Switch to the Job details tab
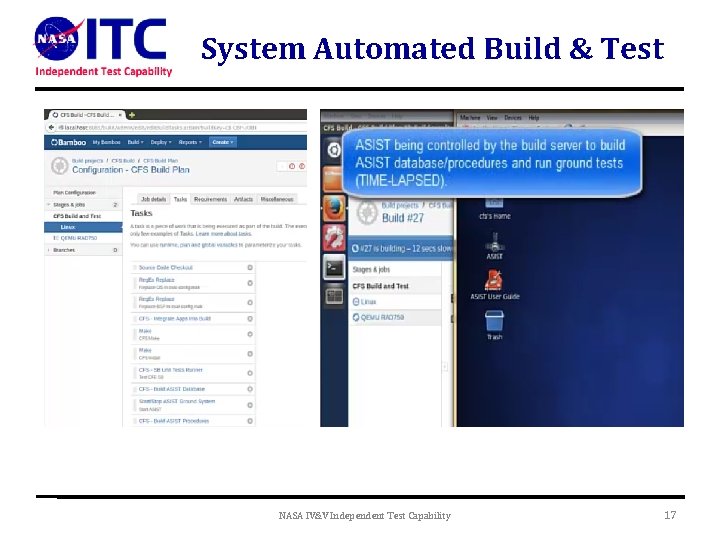Screen dimensions: 720x540 click(153, 199)
